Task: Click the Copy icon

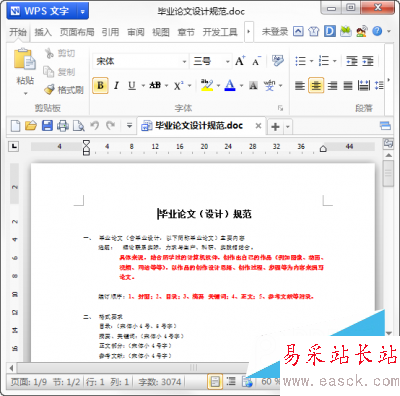Action: [x=49, y=71]
